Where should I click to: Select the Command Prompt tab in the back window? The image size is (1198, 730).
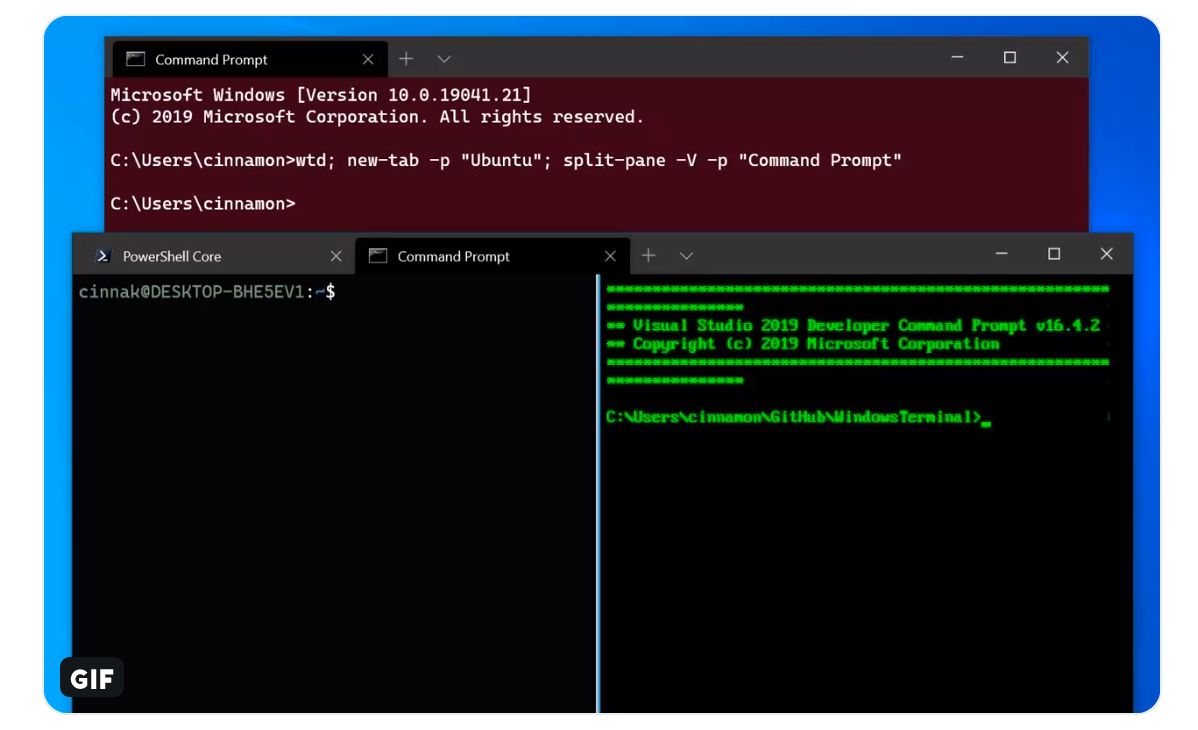click(x=250, y=59)
